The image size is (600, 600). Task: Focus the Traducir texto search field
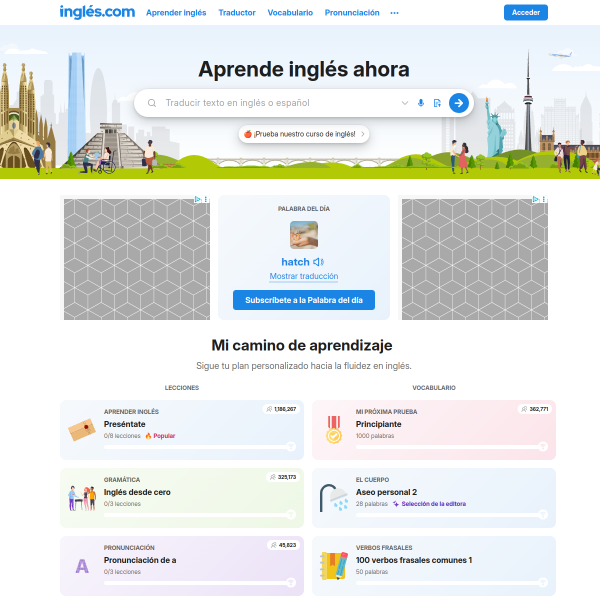coord(279,103)
